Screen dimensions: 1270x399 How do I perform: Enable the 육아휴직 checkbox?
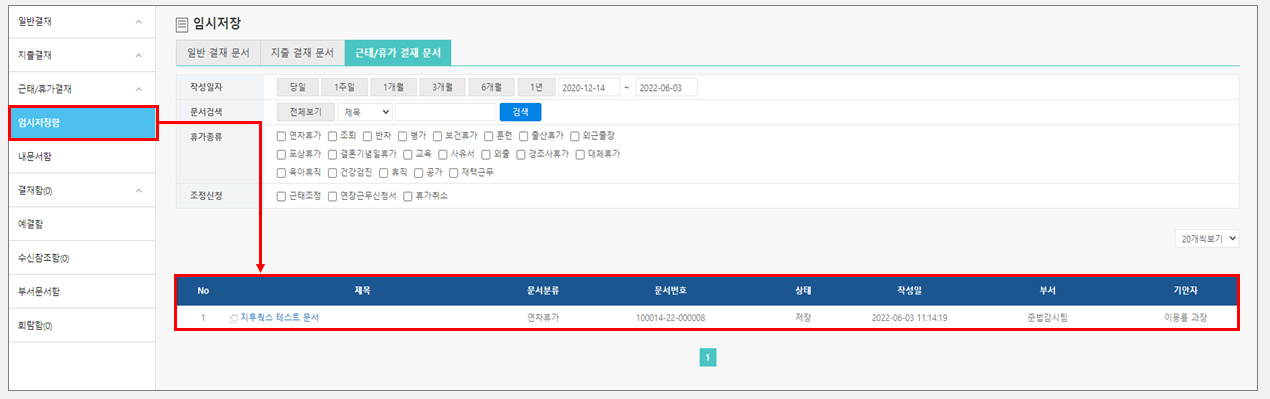(x=281, y=172)
